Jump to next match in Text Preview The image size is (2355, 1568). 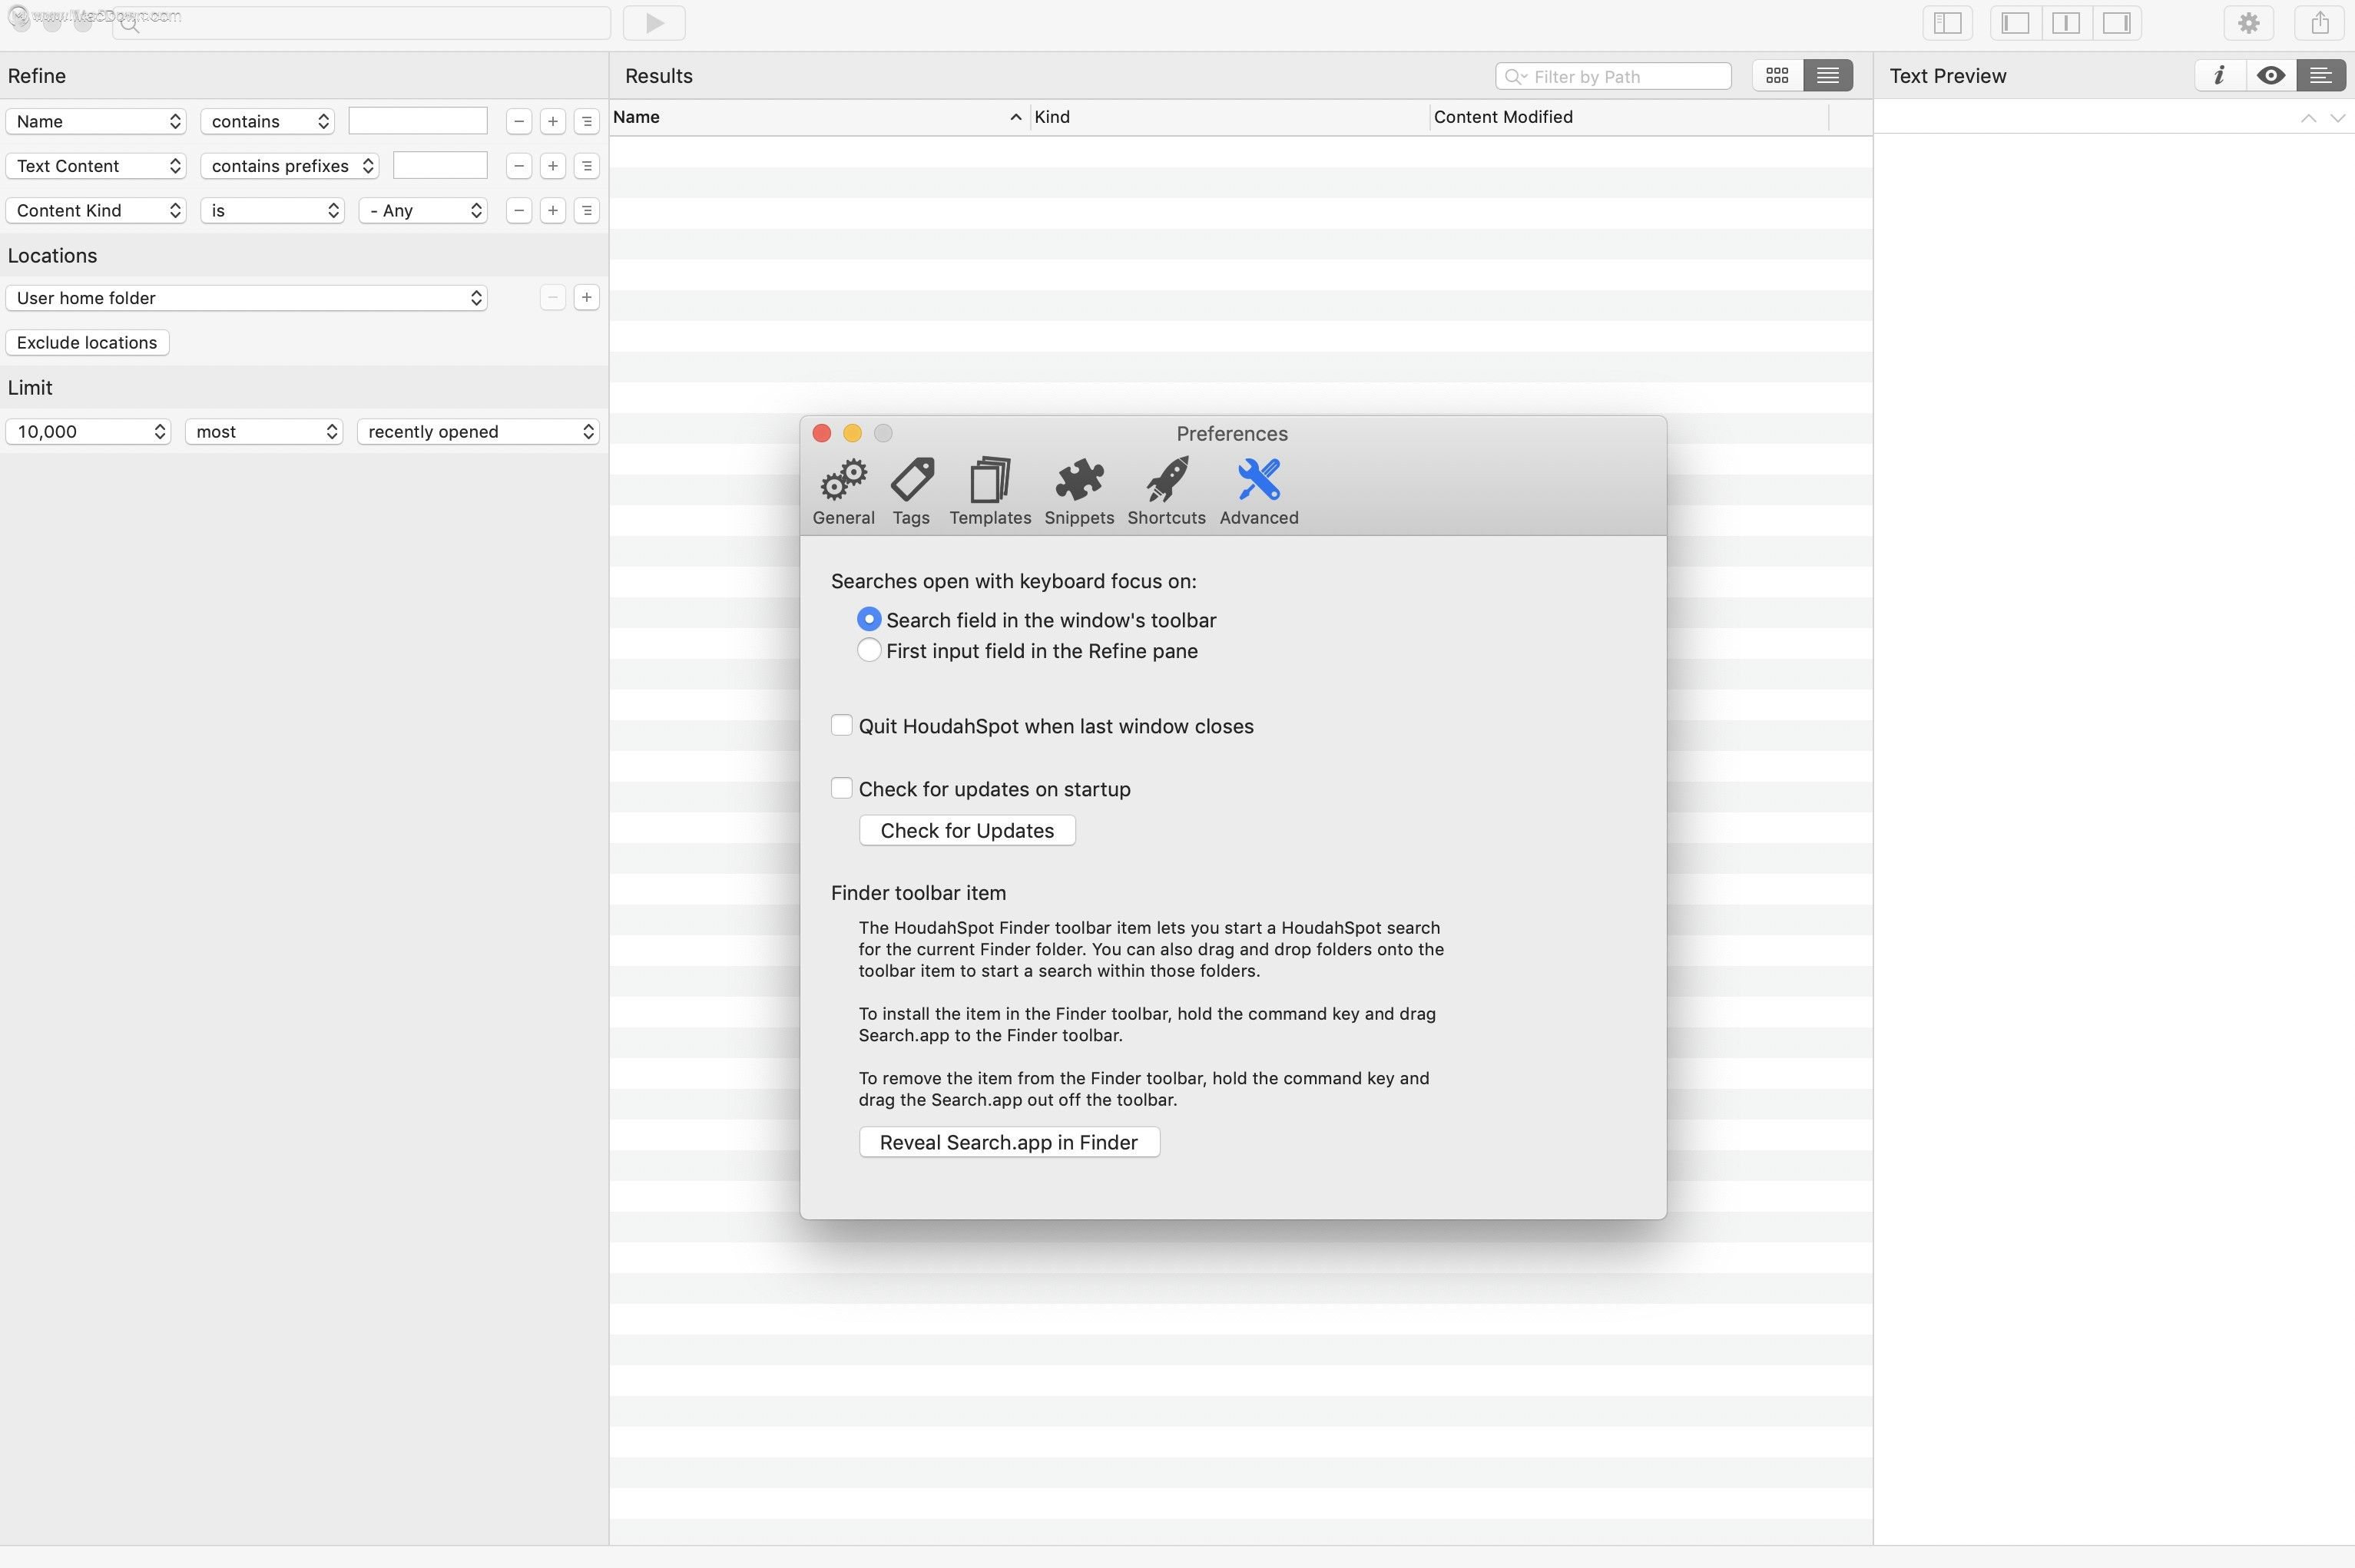2337,118
